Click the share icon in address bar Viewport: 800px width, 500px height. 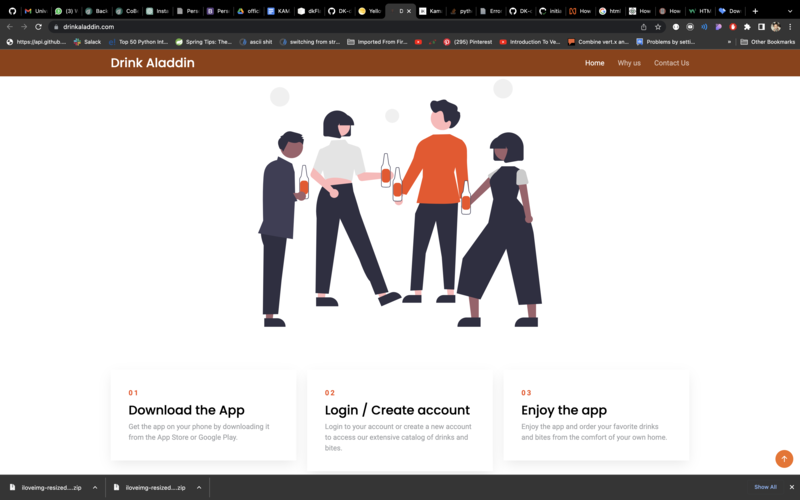[x=643, y=27]
